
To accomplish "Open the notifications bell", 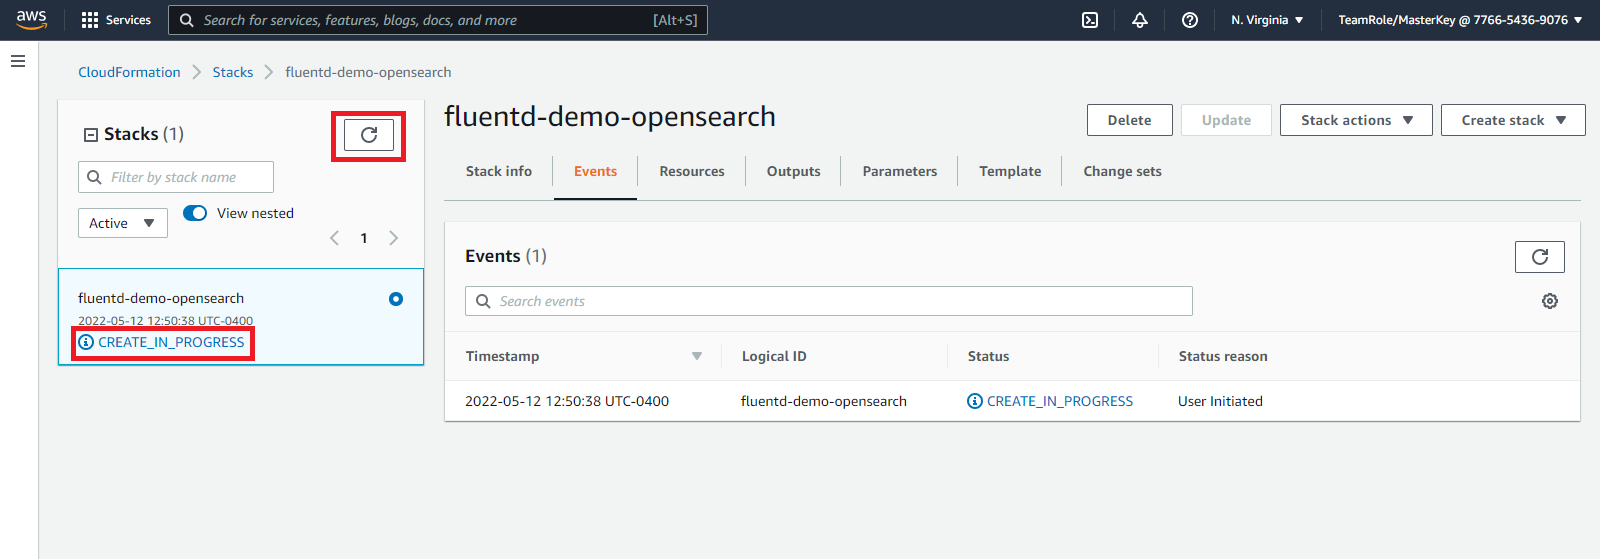I will click(x=1140, y=20).
